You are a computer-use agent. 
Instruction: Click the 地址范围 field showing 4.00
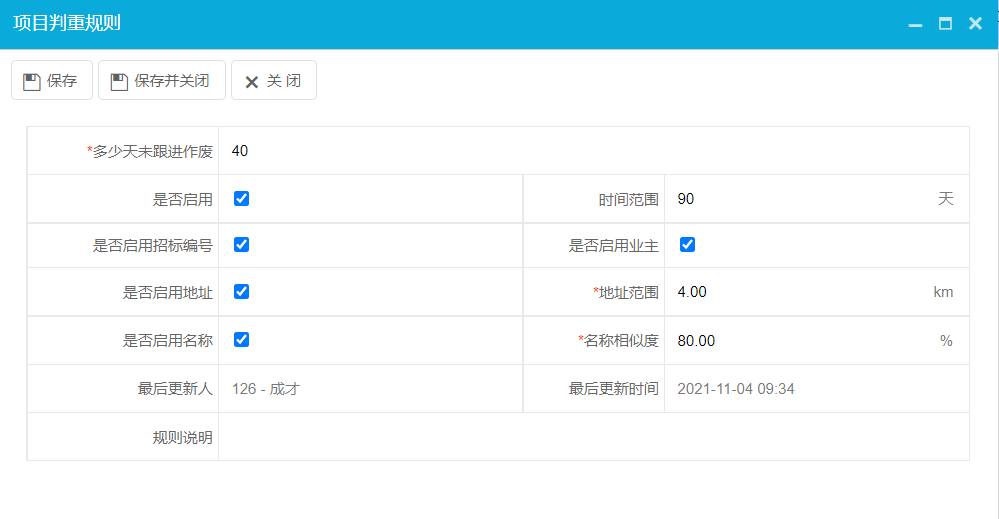[800, 292]
